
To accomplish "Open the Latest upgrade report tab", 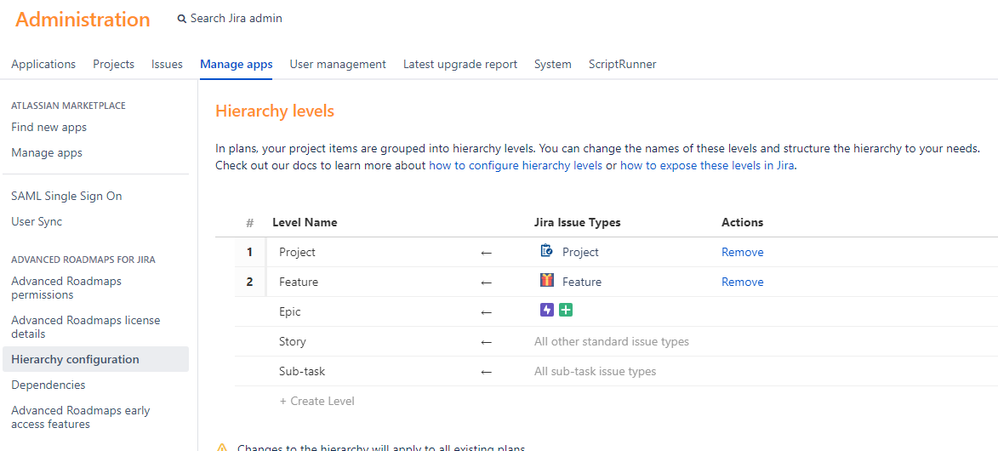I will [460, 64].
